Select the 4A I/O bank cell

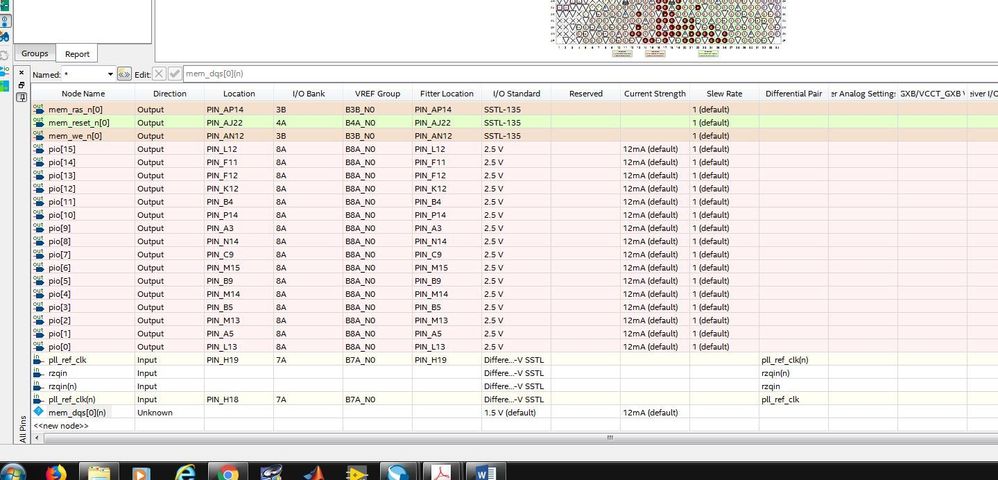pyautogui.click(x=308, y=123)
